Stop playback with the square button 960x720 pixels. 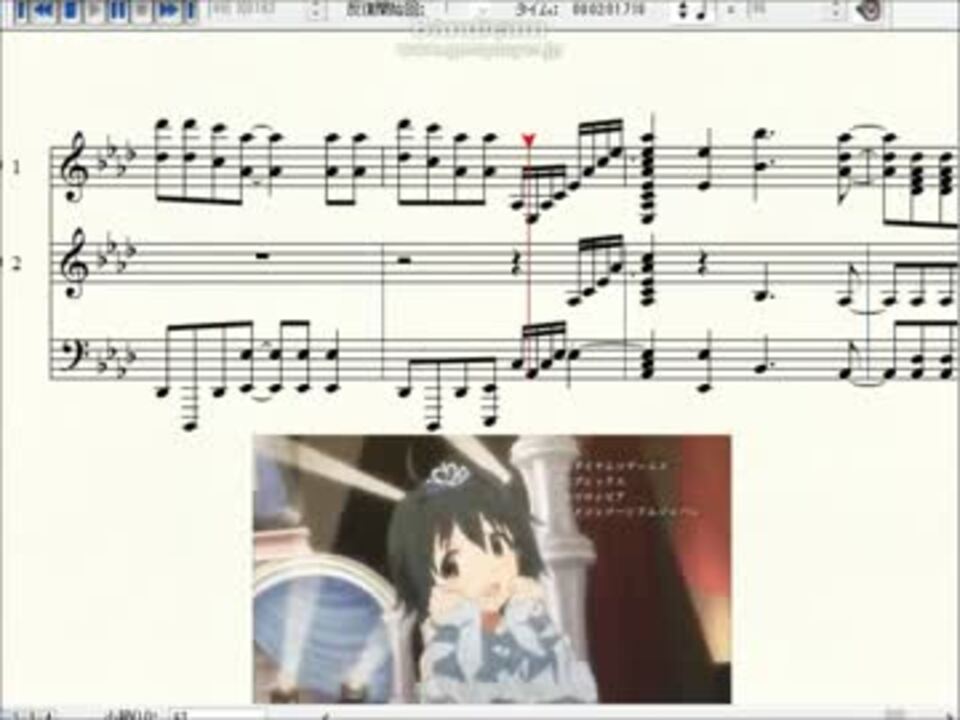point(70,10)
